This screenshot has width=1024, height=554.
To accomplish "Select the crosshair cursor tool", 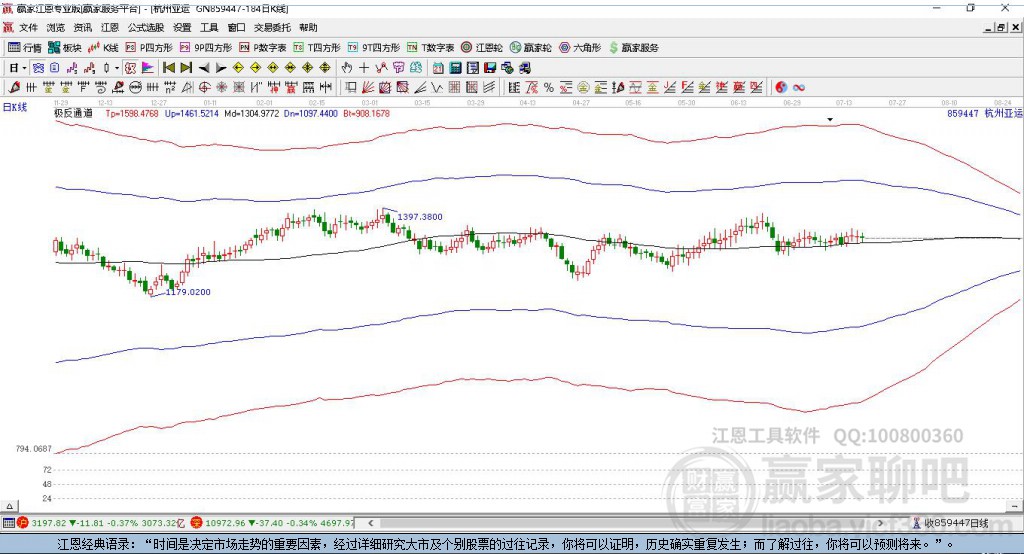I will click(x=364, y=68).
